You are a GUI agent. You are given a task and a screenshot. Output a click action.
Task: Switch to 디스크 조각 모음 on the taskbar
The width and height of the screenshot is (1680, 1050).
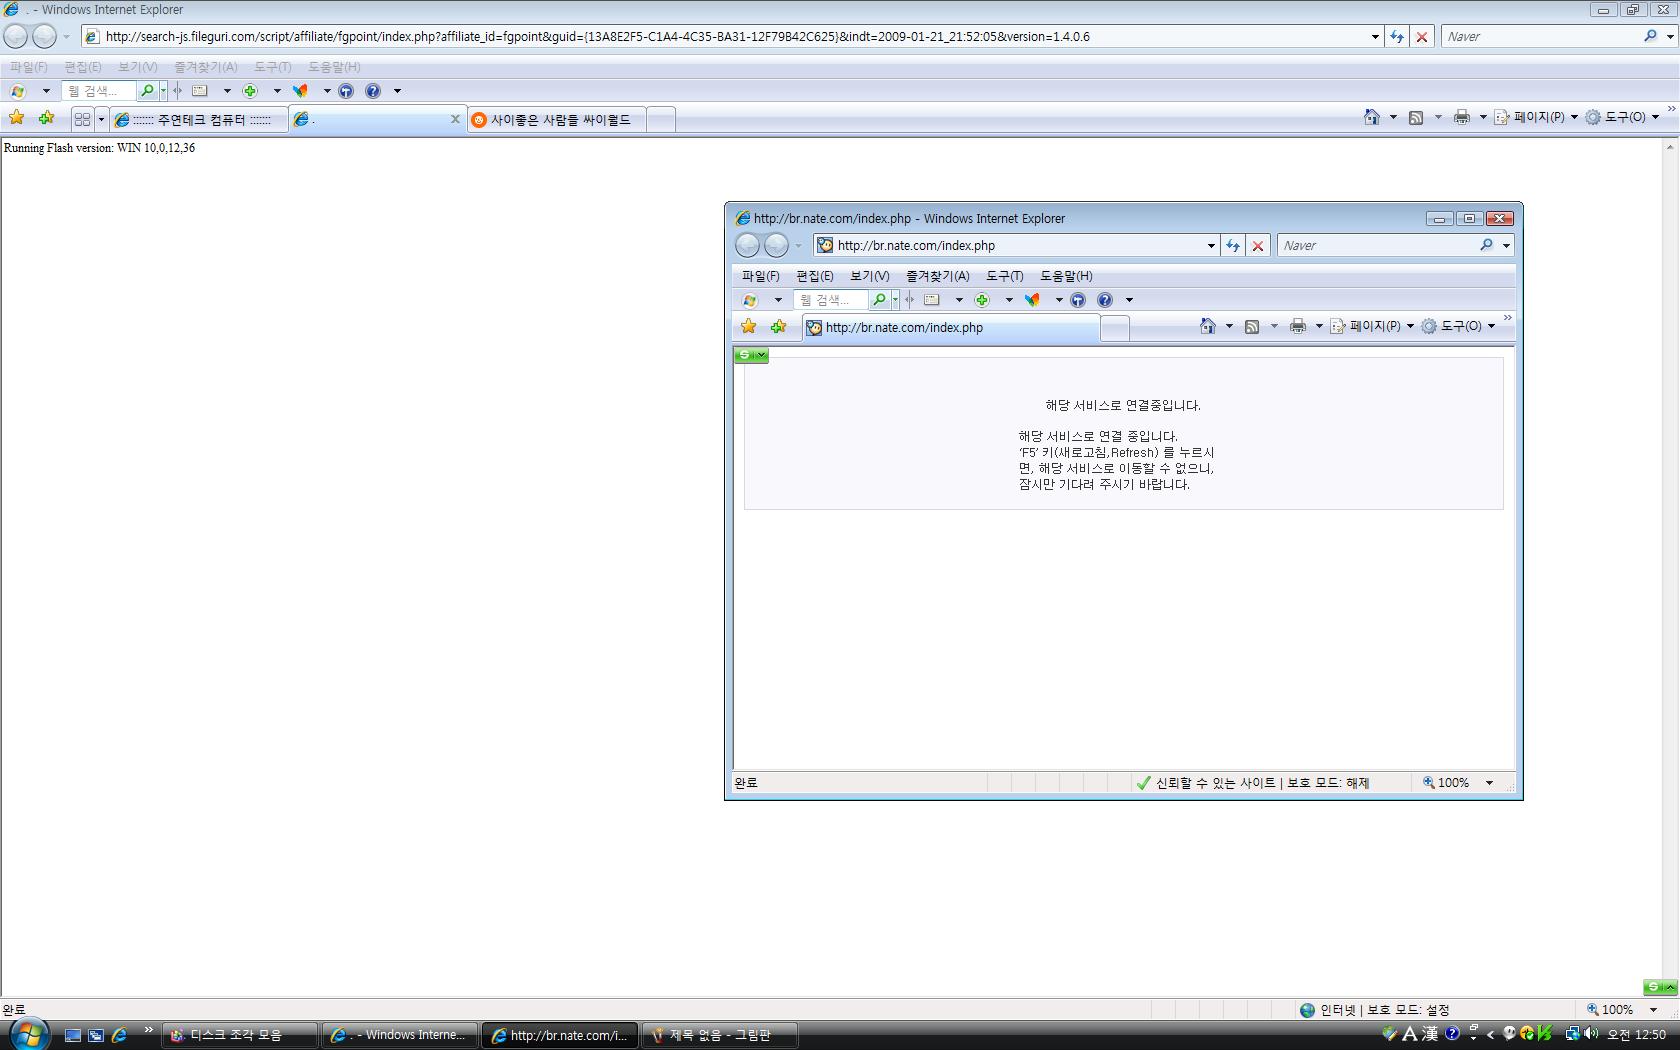click(240, 1035)
